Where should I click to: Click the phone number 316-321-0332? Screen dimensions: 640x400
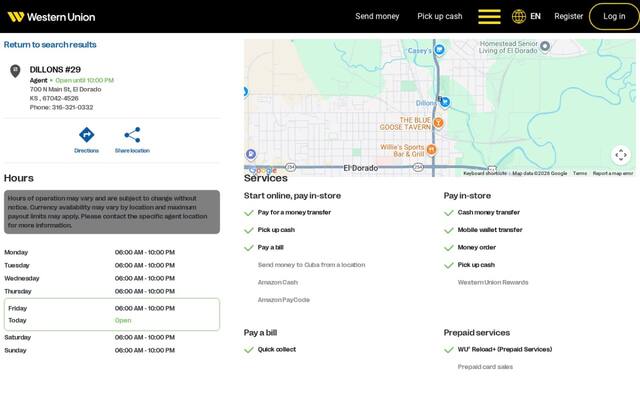click(73, 107)
